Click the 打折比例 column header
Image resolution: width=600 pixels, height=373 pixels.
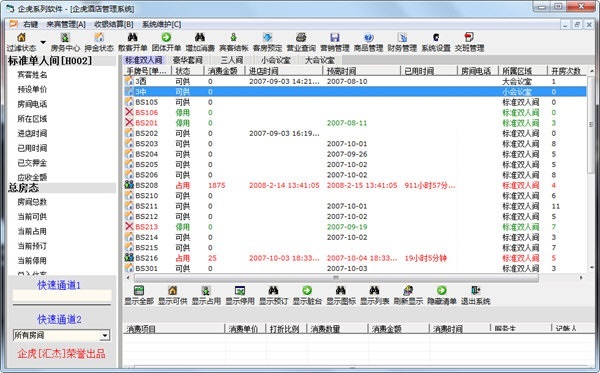pos(286,329)
